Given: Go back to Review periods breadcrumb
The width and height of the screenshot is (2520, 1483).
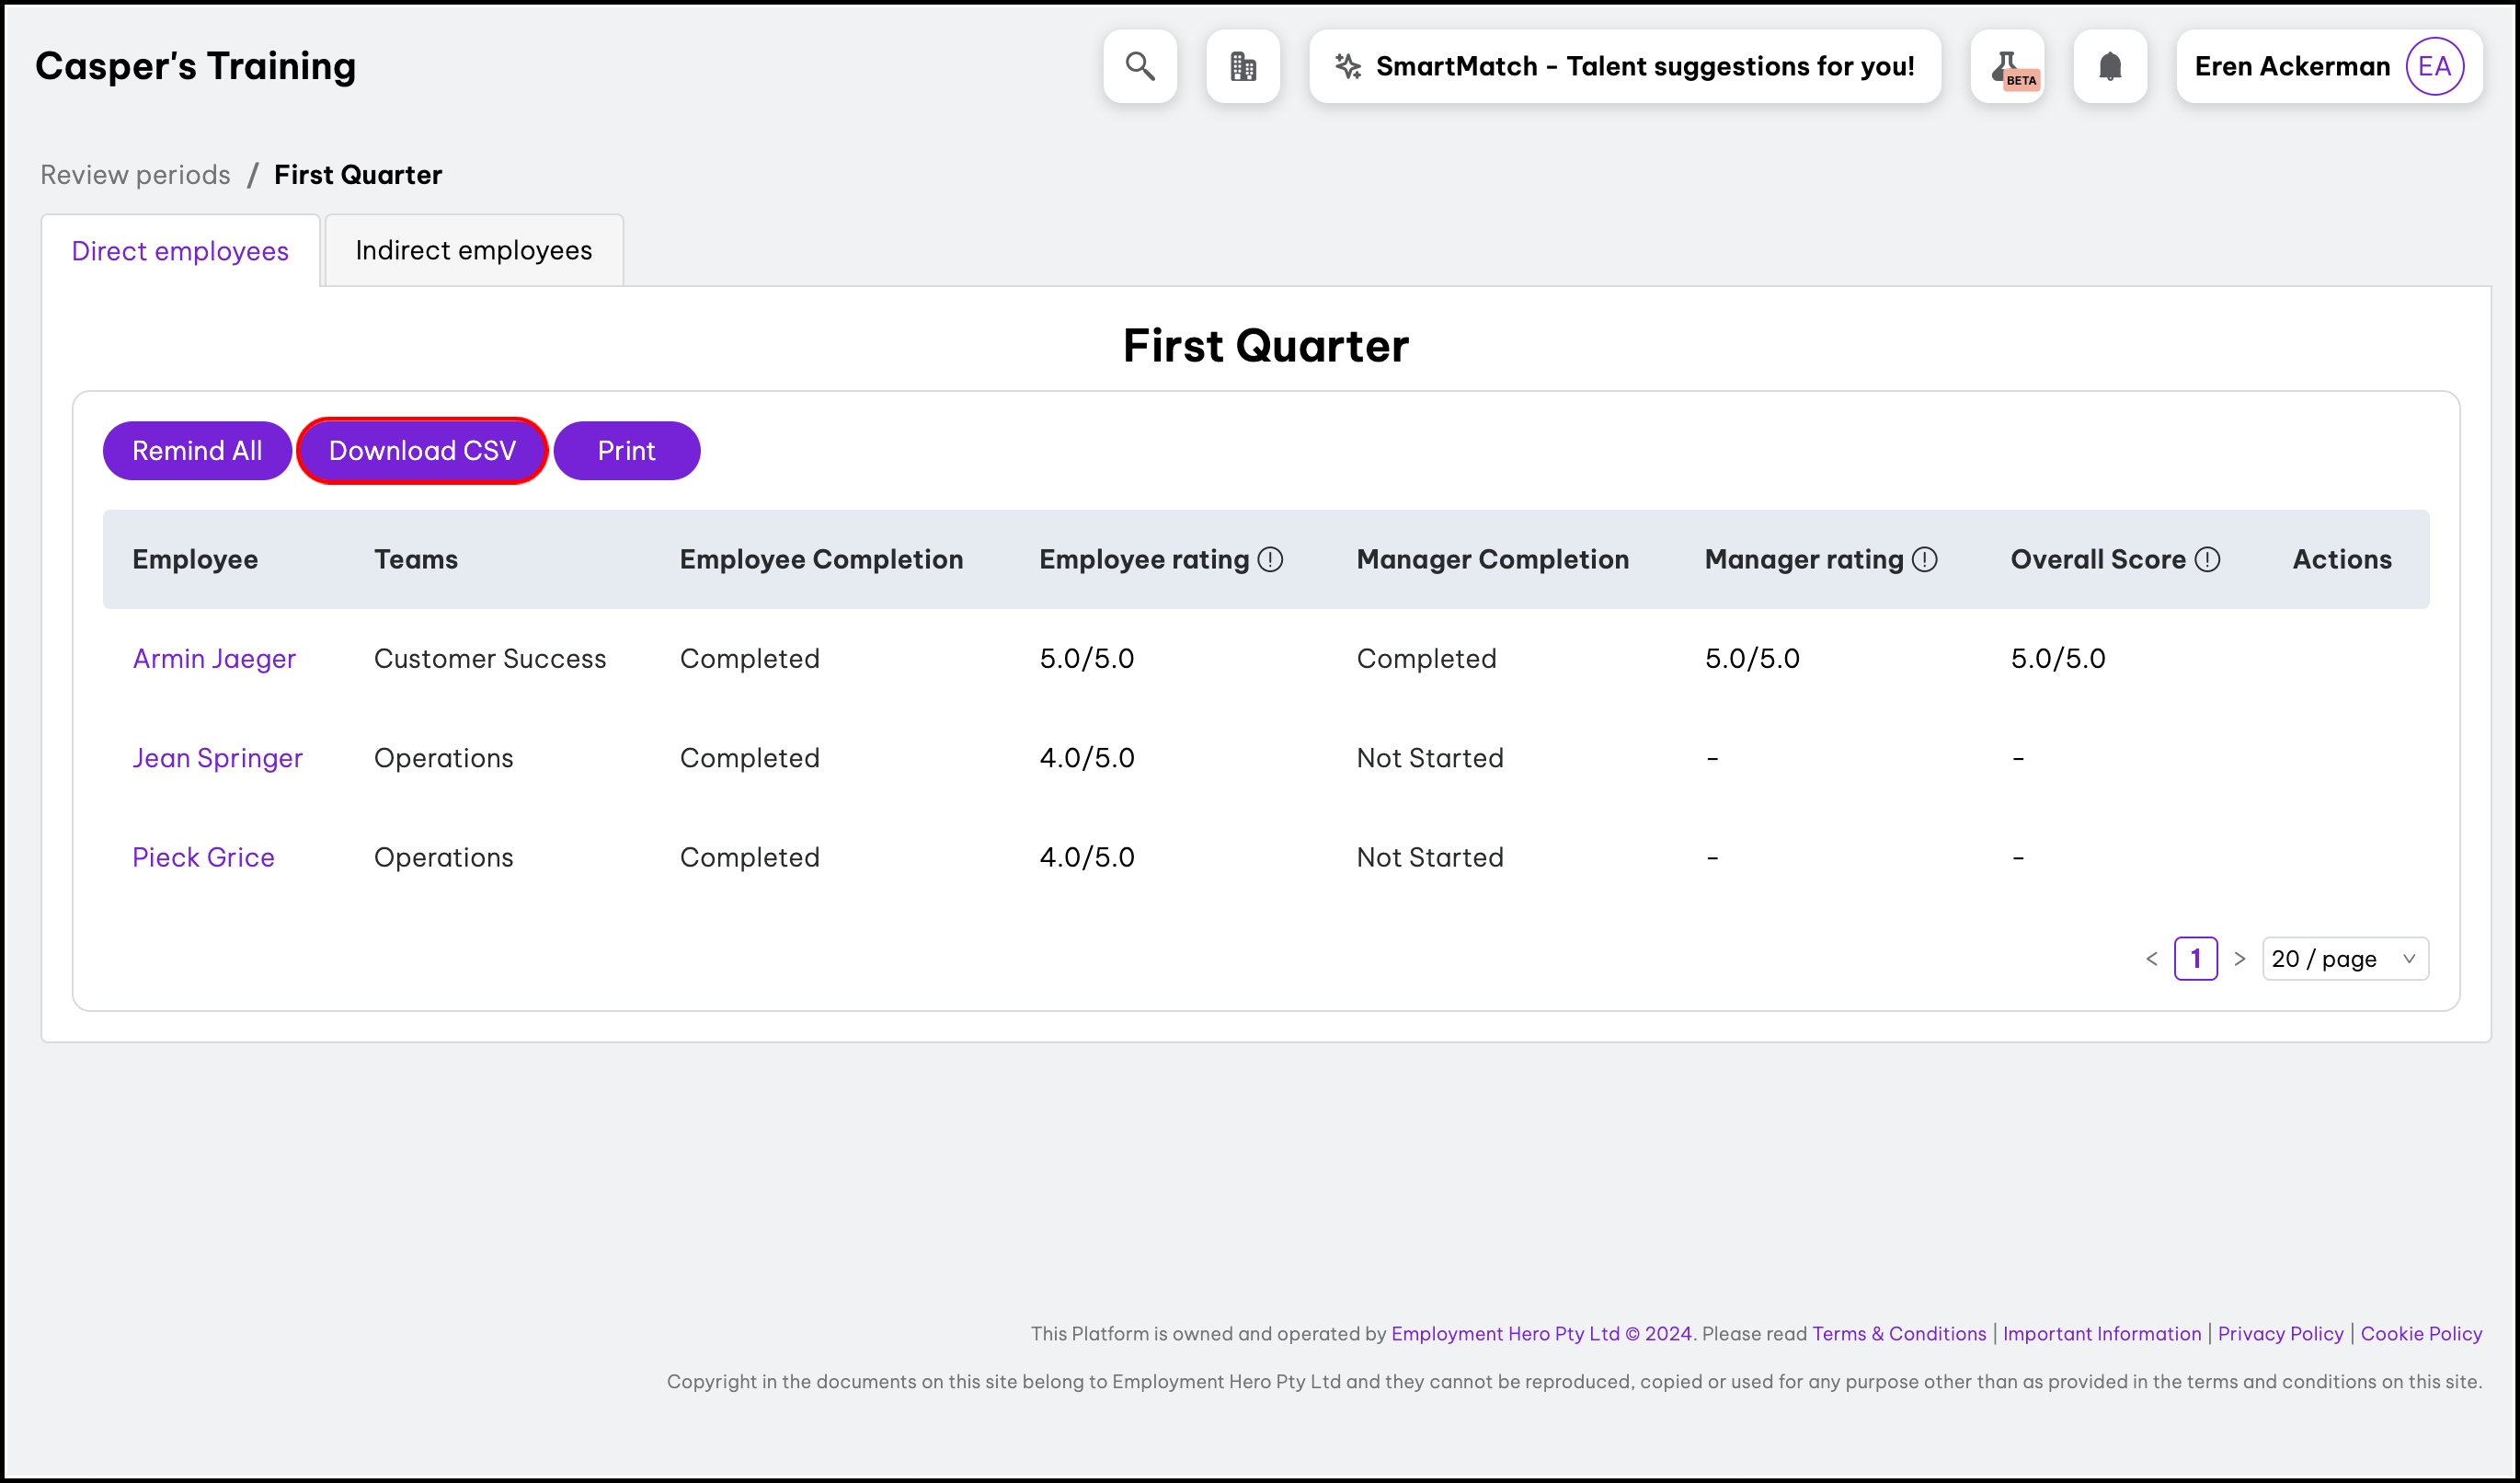Looking at the screenshot, I should (x=135, y=175).
